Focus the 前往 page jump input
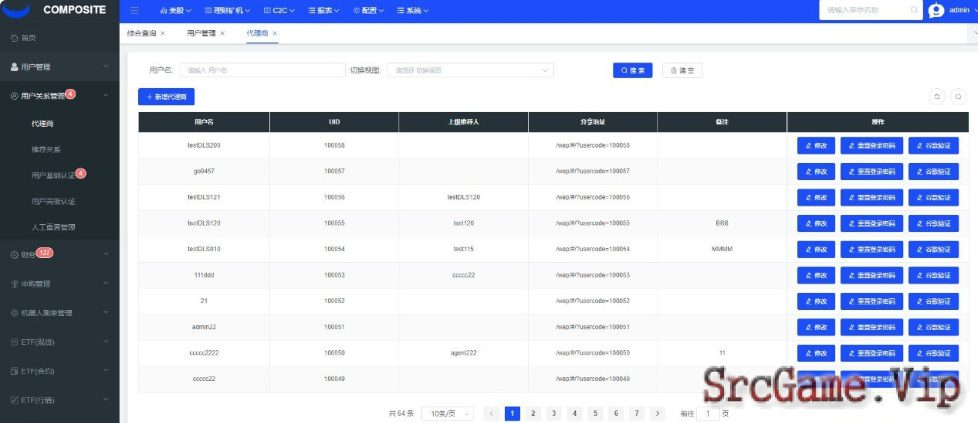This screenshot has width=978, height=423. pyautogui.click(x=708, y=414)
